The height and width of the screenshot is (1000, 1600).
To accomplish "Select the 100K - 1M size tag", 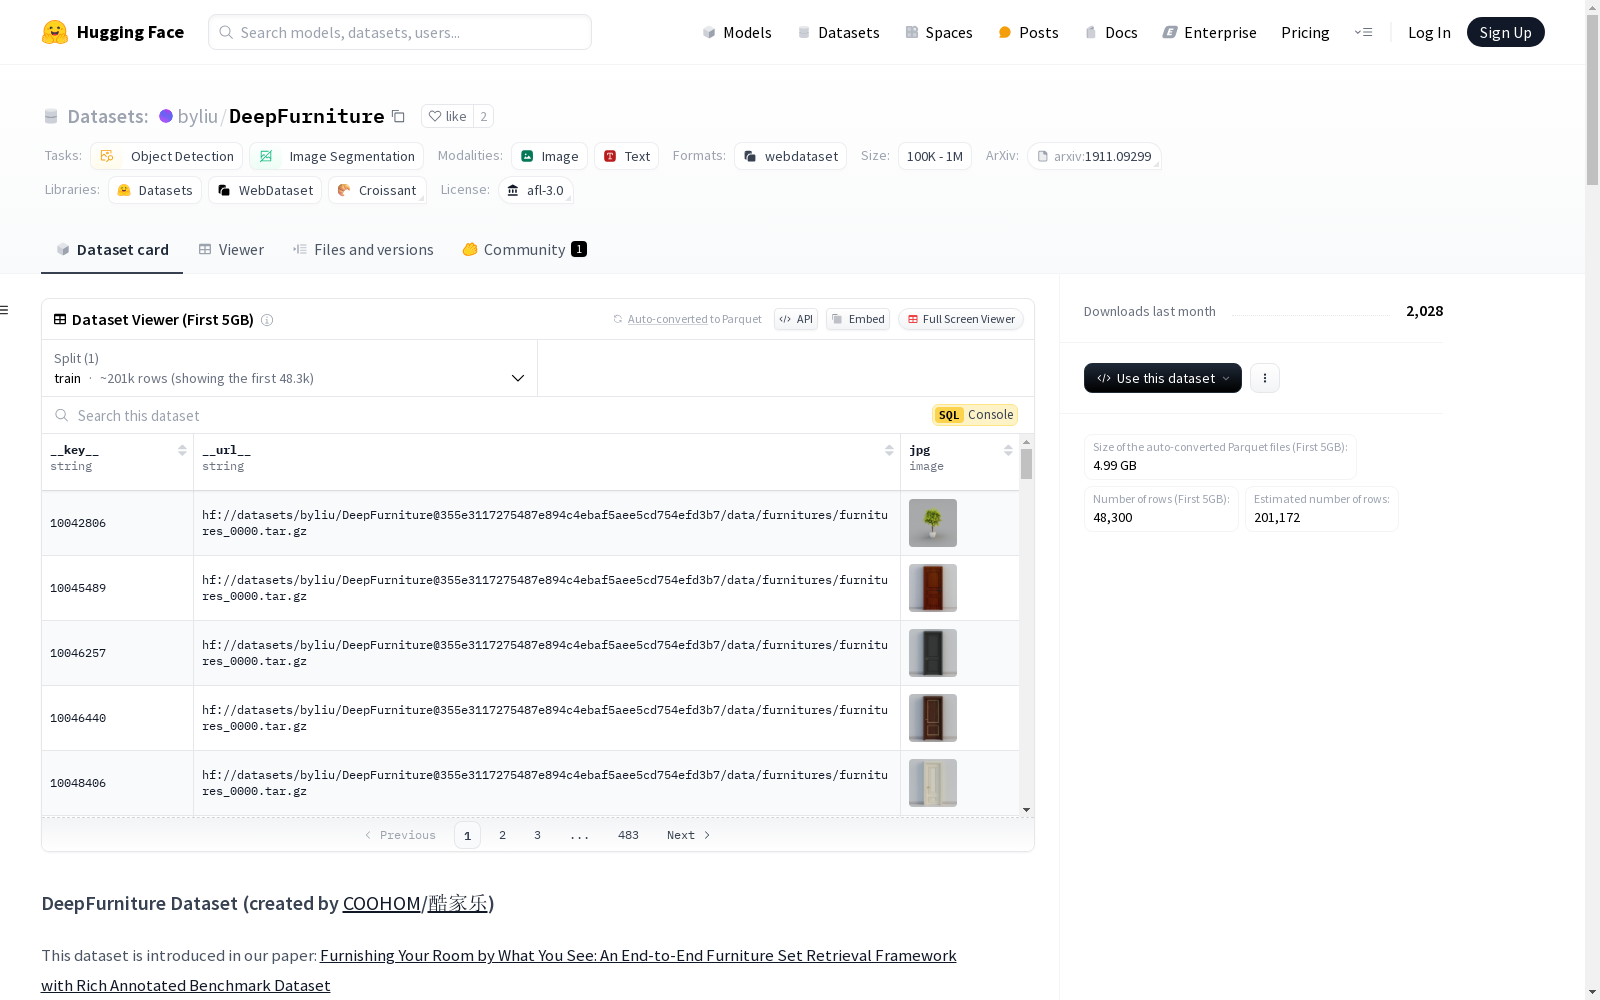I will click(934, 156).
